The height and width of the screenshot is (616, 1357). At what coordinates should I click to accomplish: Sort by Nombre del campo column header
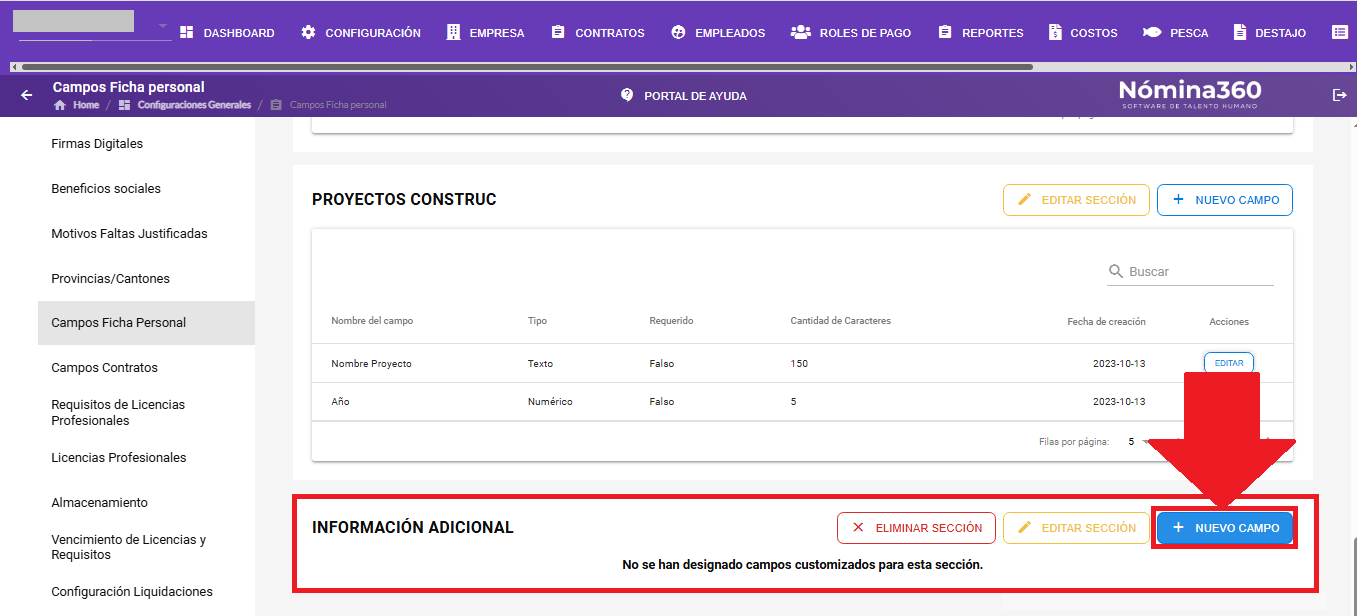click(x=372, y=321)
